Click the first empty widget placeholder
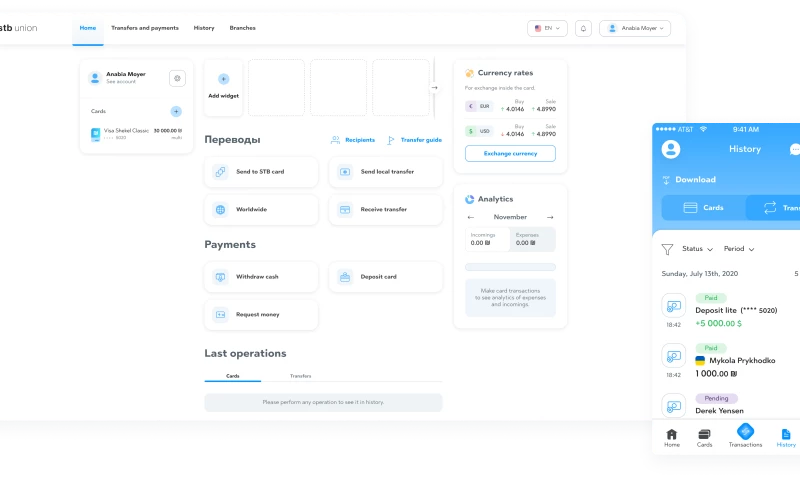800x480 pixels. click(x=277, y=88)
